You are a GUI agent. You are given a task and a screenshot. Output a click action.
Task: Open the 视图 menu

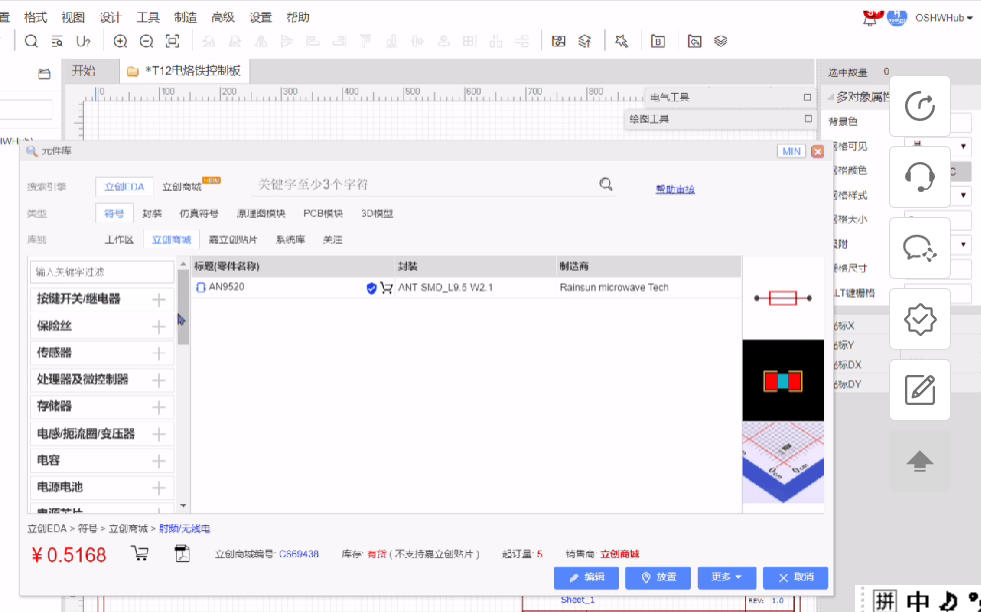coord(73,18)
